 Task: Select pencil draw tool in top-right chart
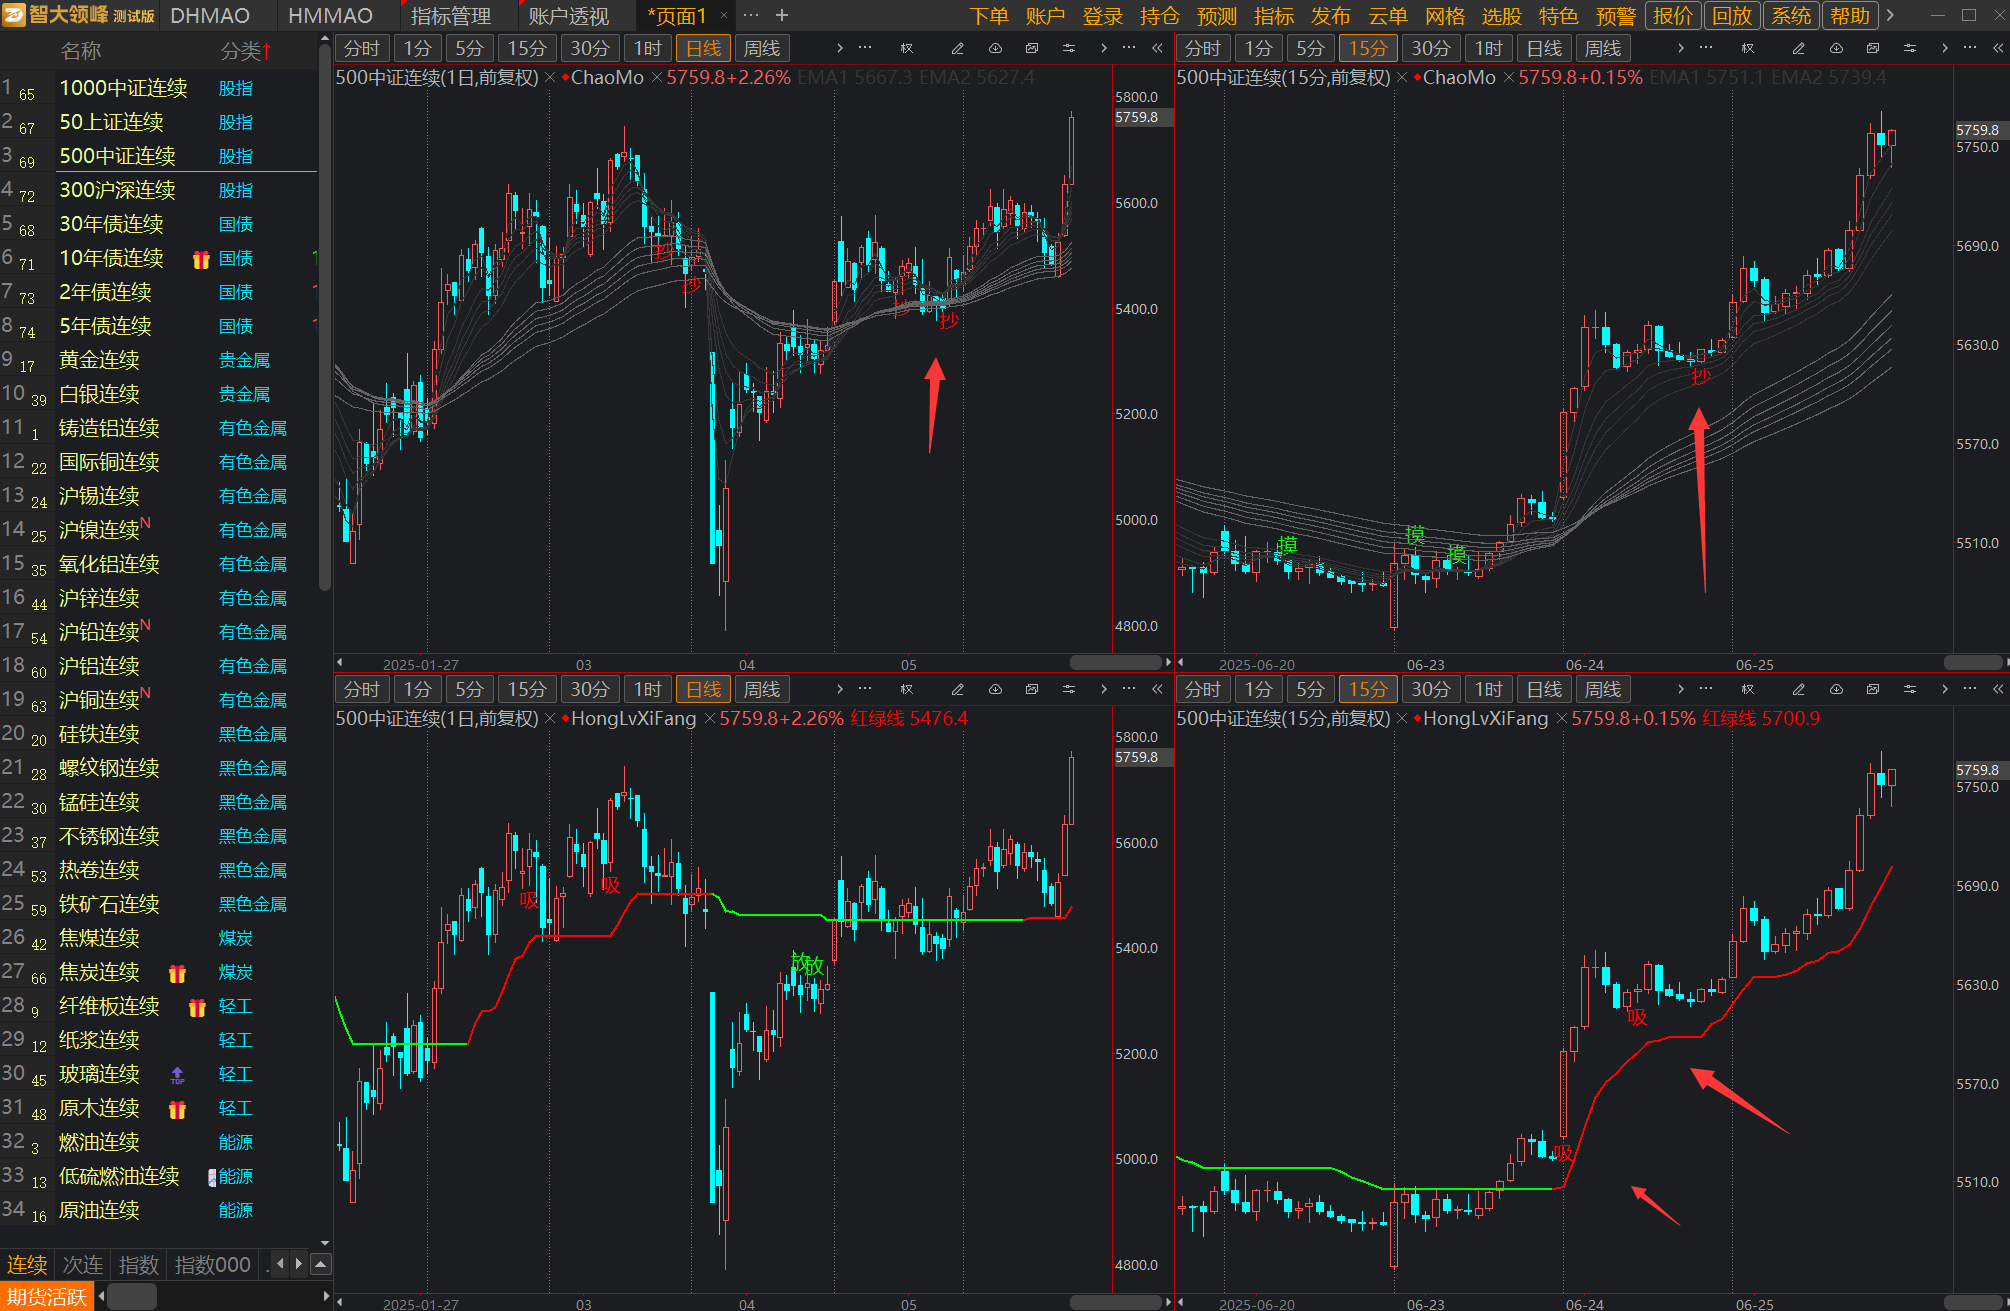1798,48
